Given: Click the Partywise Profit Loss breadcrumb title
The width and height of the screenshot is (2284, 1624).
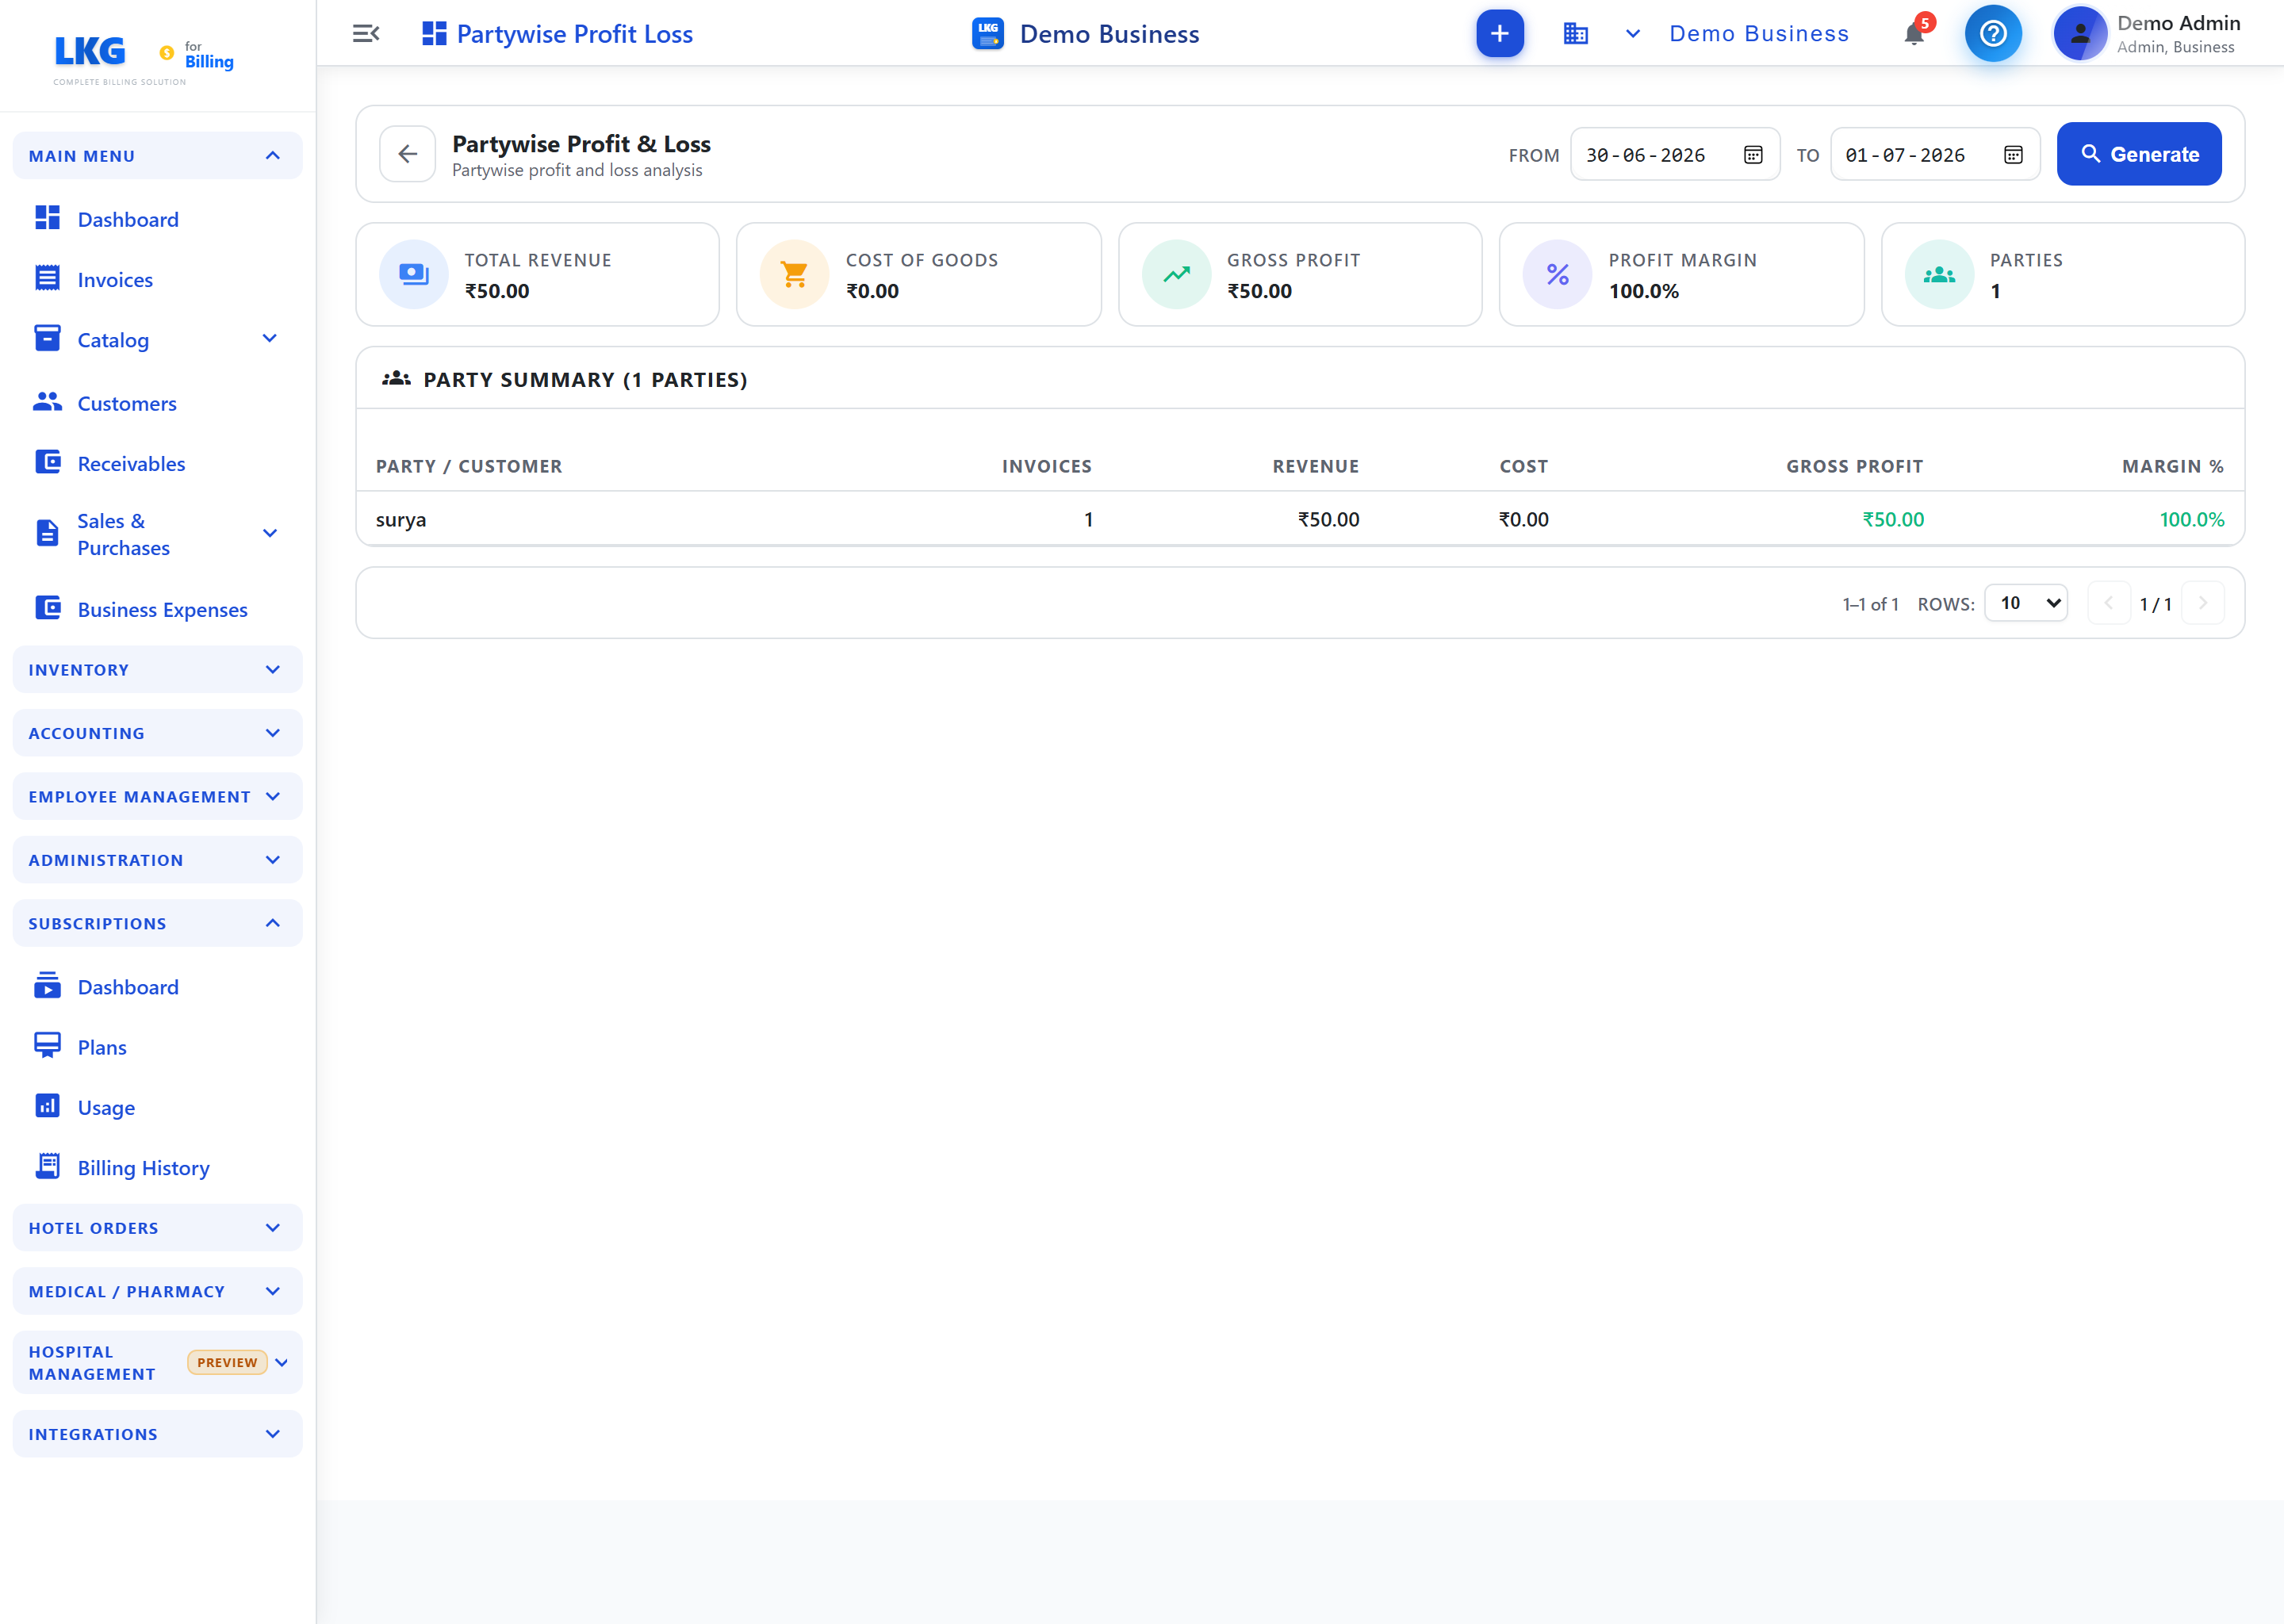Looking at the screenshot, I should click(574, 34).
